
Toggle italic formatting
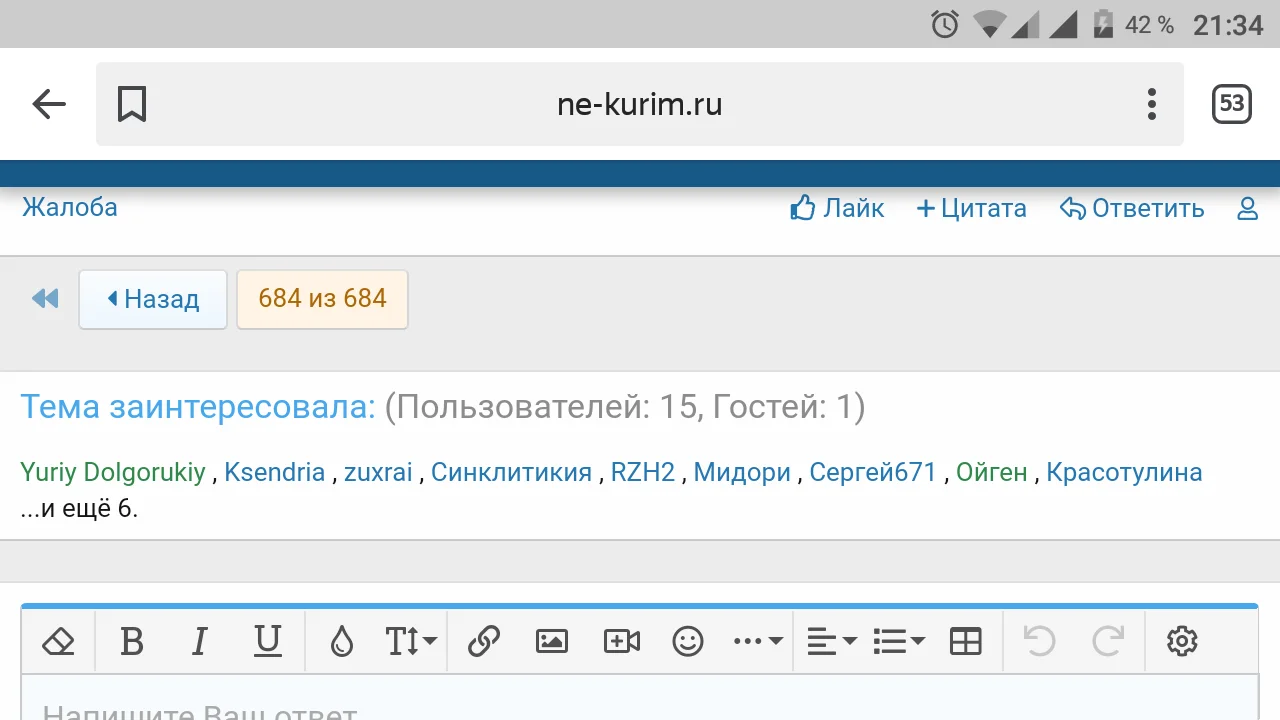[x=199, y=641]
